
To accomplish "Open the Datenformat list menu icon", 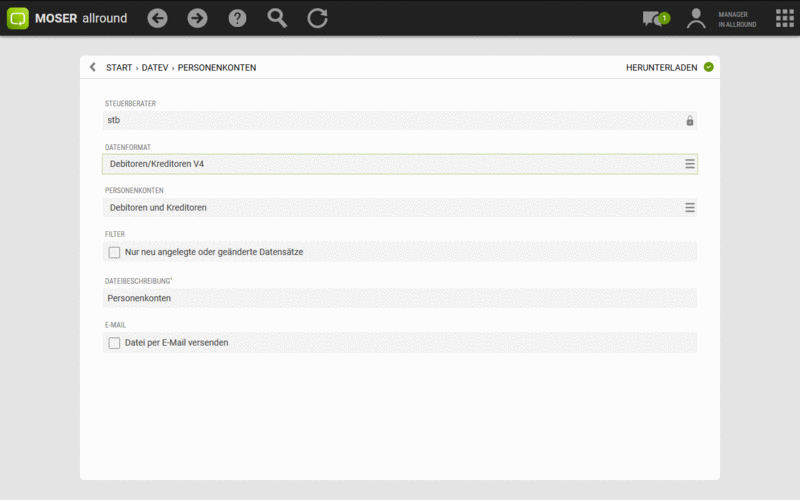I will click(690, 164).
